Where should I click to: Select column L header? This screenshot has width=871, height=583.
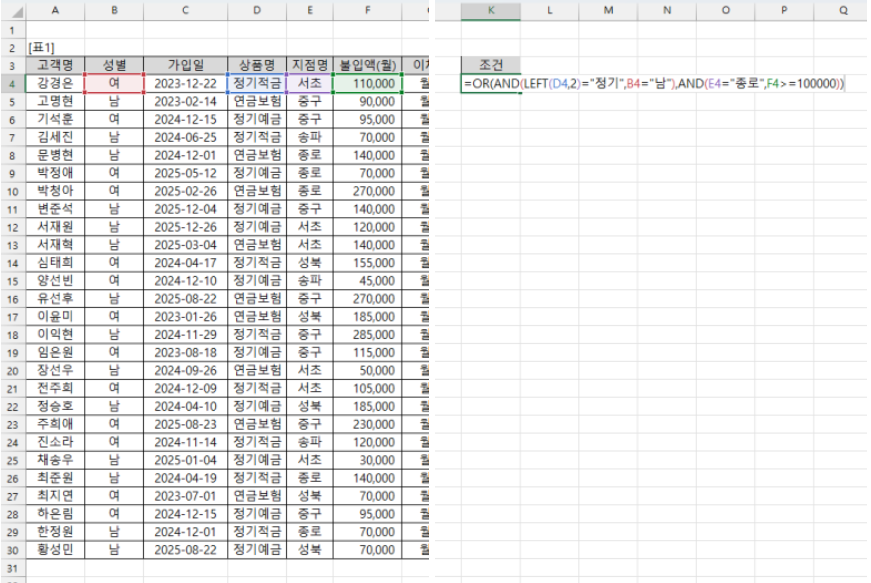[549, 11]
